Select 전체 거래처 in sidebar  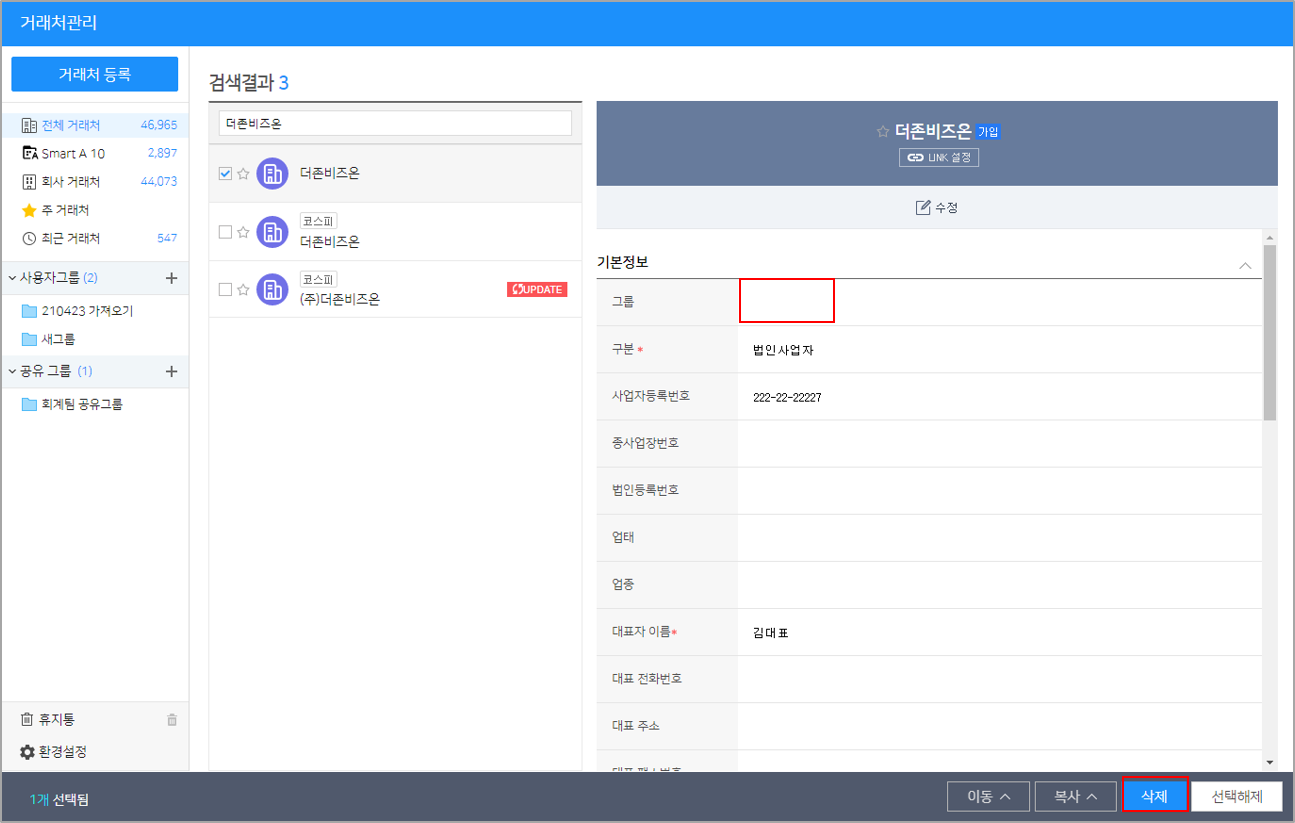70,125
